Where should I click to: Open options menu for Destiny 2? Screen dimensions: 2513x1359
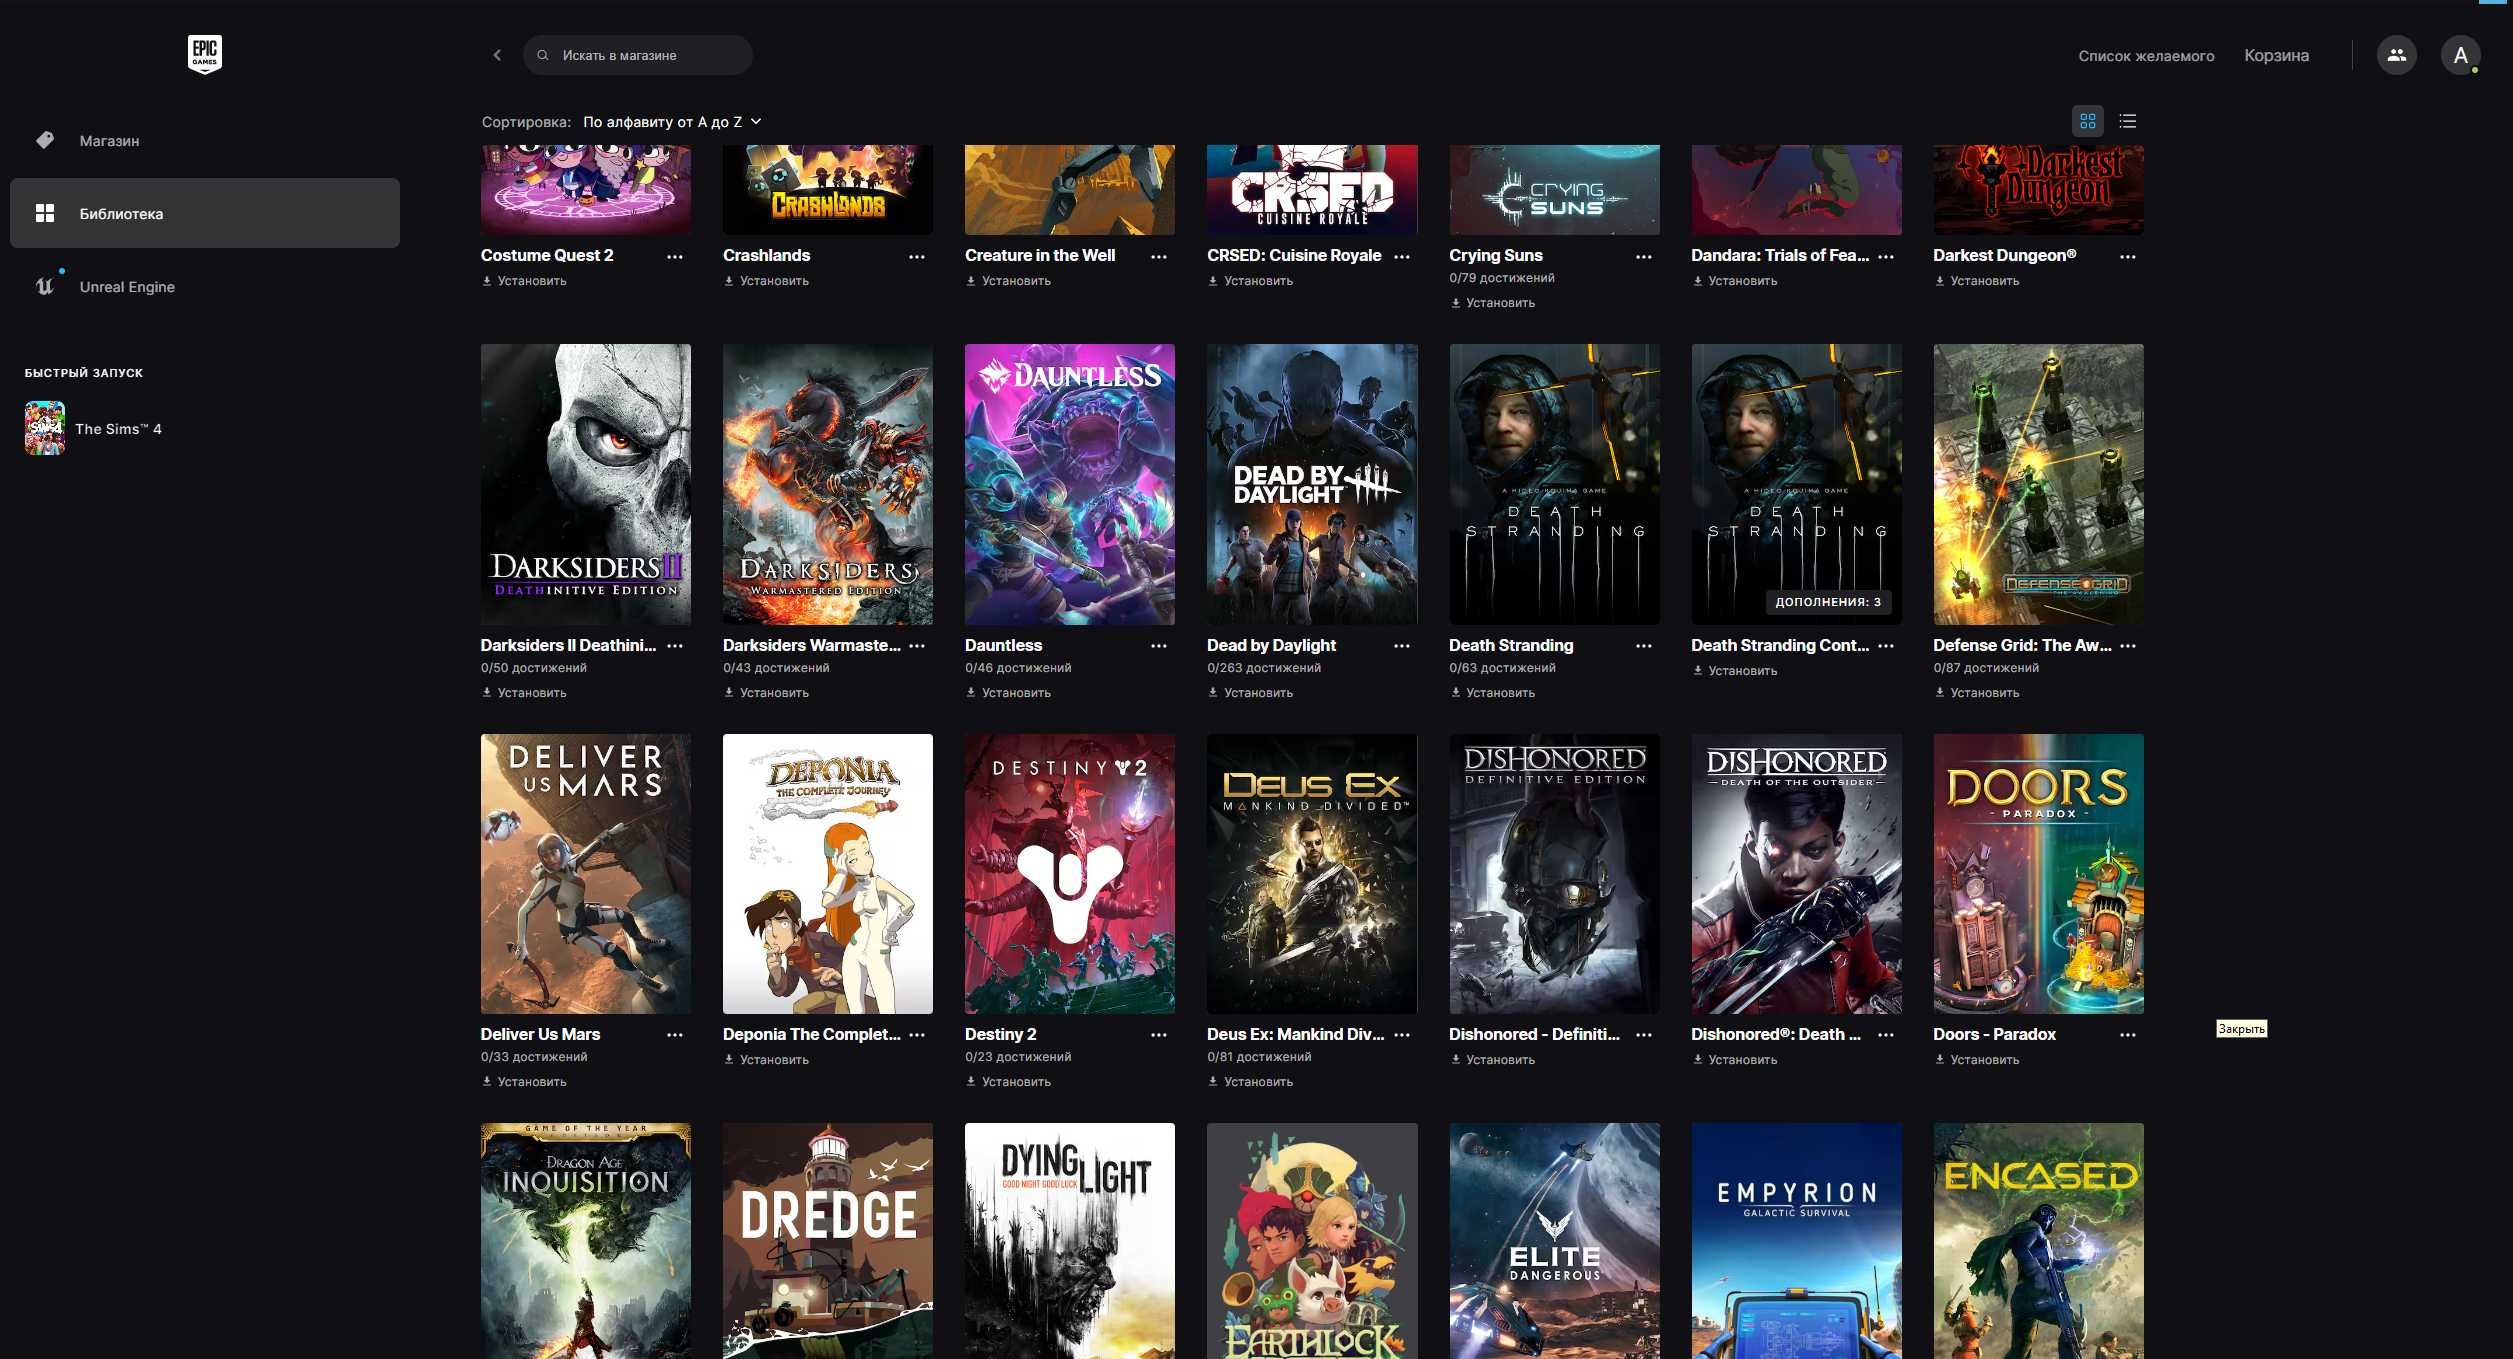click(x=1159, y=1035)
